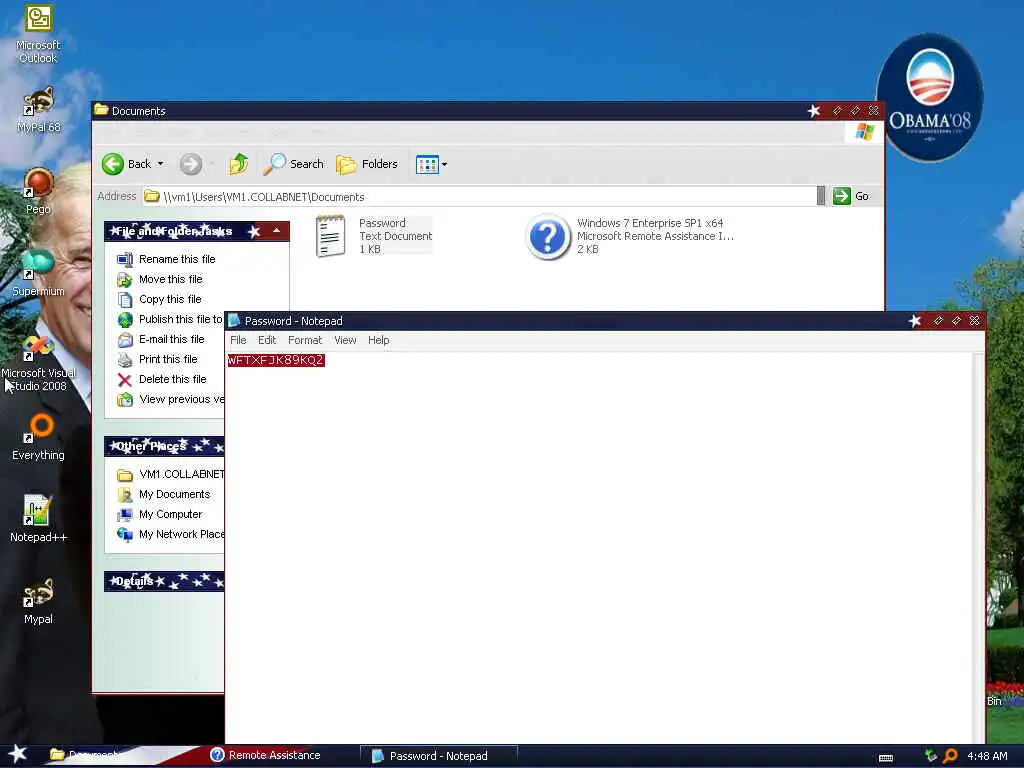
Task: Open address bar dropdown arrow
Action: point(821,196)
